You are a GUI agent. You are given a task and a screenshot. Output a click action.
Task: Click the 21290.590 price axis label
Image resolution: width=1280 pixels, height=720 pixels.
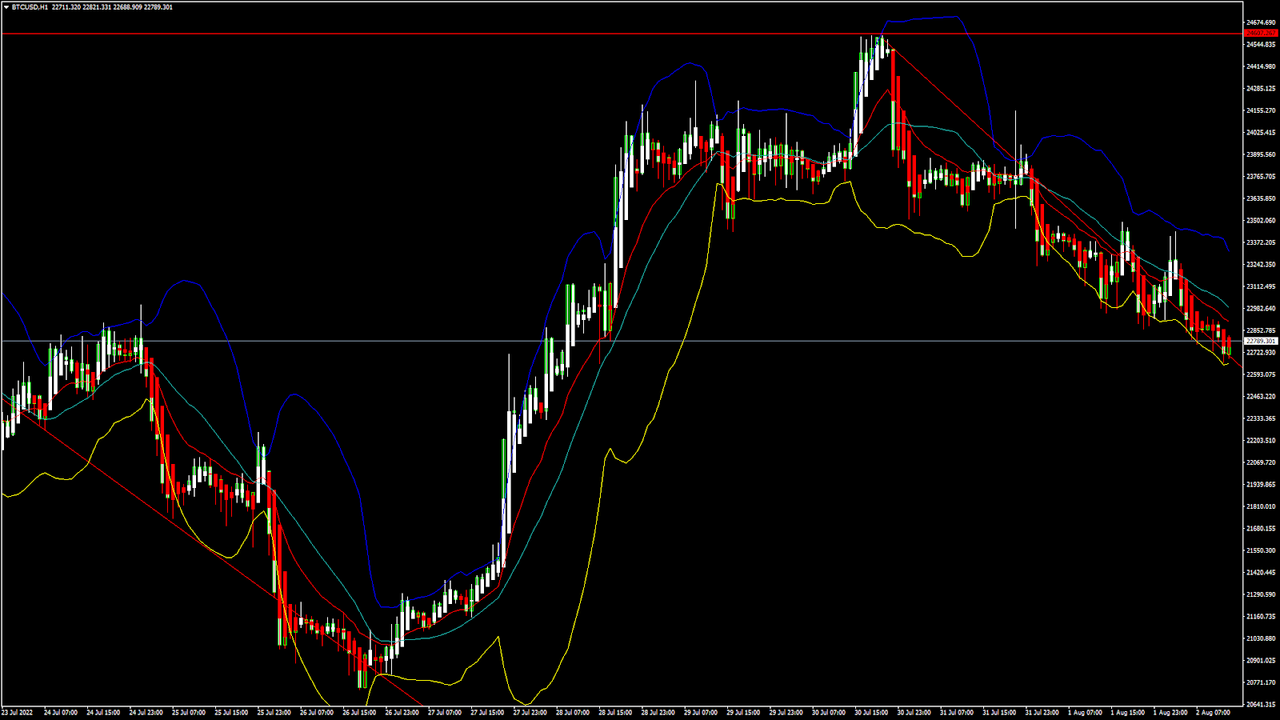[x=1261, y=594]
